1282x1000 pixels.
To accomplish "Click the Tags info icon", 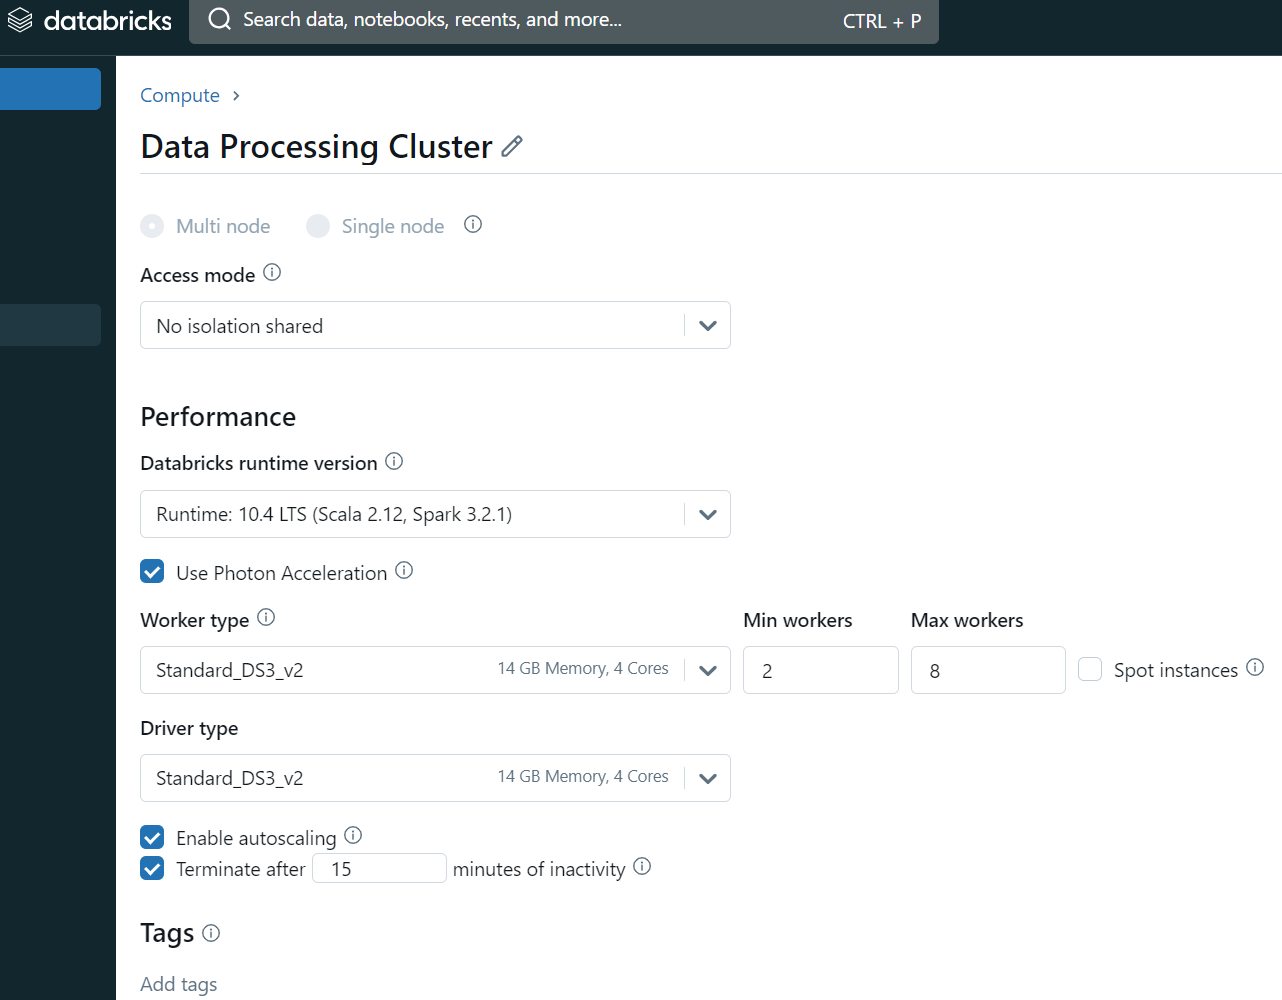I will click(x=211, y=932).
